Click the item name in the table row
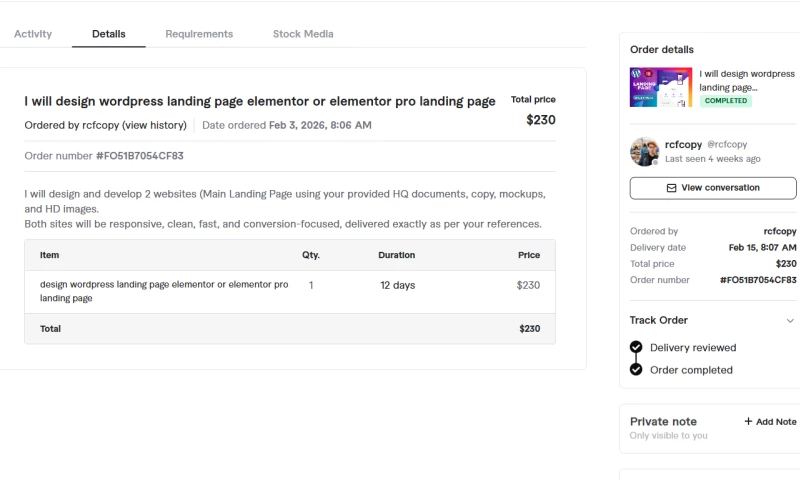The image size is (800, 480). [x=164, y=291]
